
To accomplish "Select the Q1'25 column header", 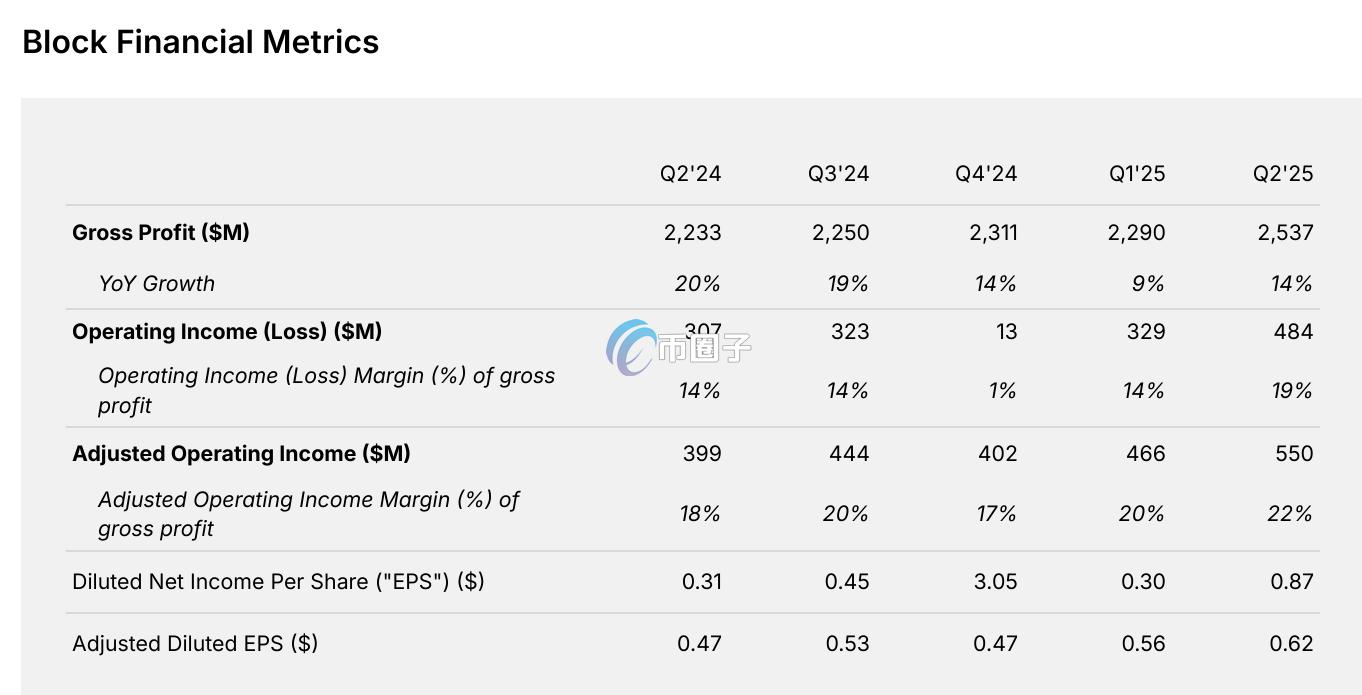I will click(x=1136, y=173).
